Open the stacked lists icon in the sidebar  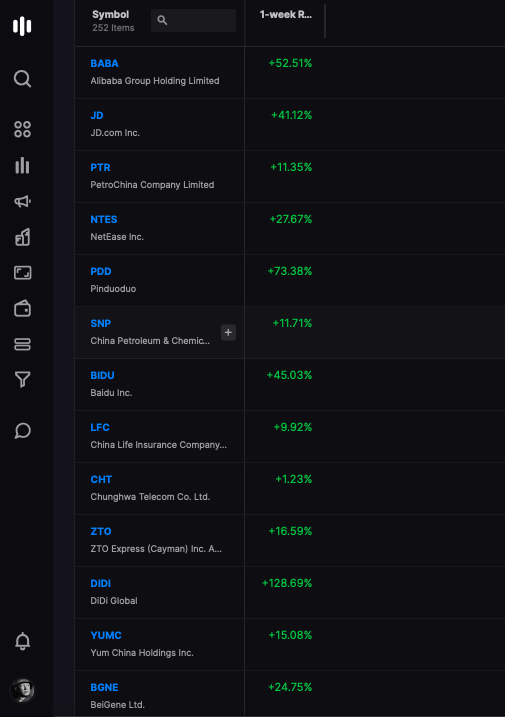pos(22,344)
